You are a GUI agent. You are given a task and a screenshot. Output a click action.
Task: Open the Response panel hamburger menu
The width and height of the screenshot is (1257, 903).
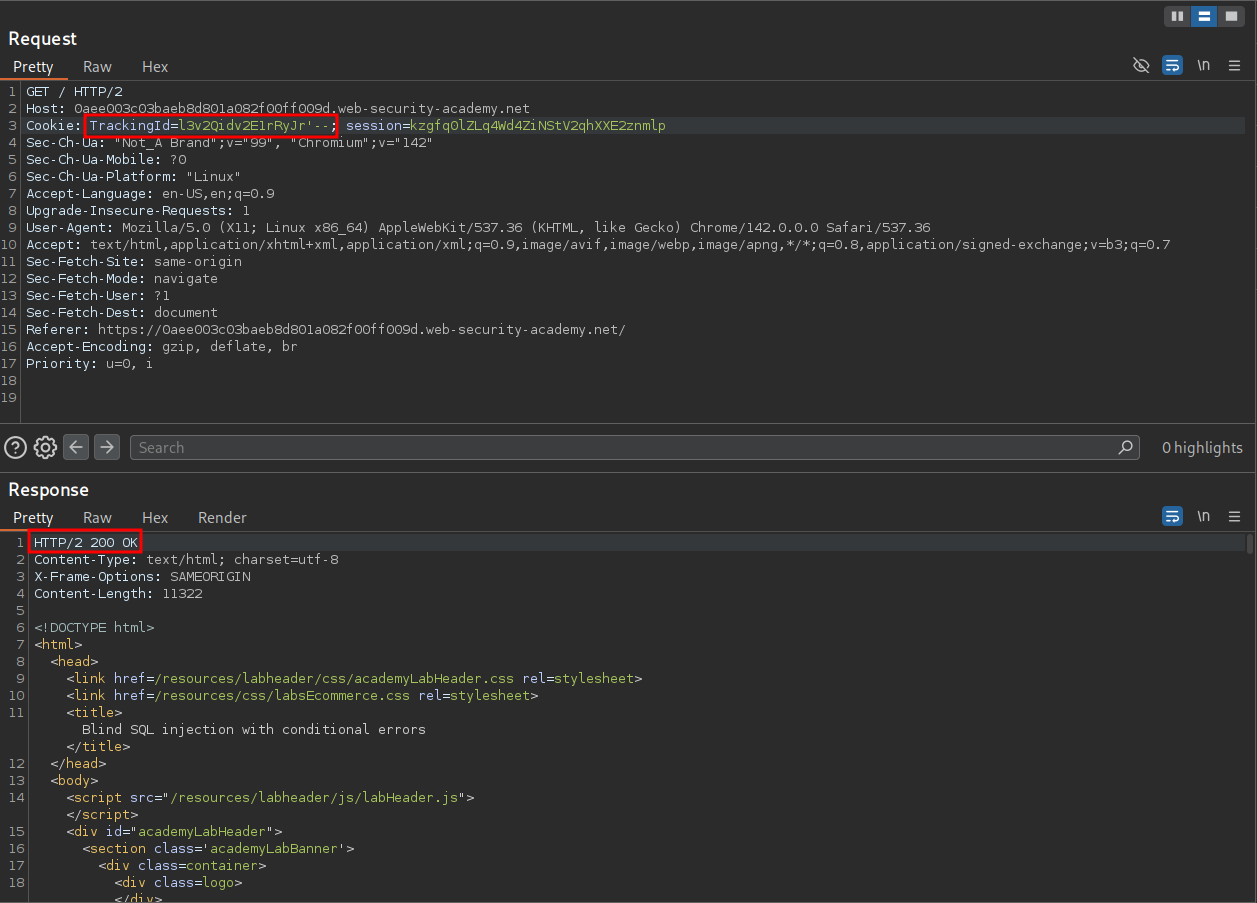(x=1235, y=517)
